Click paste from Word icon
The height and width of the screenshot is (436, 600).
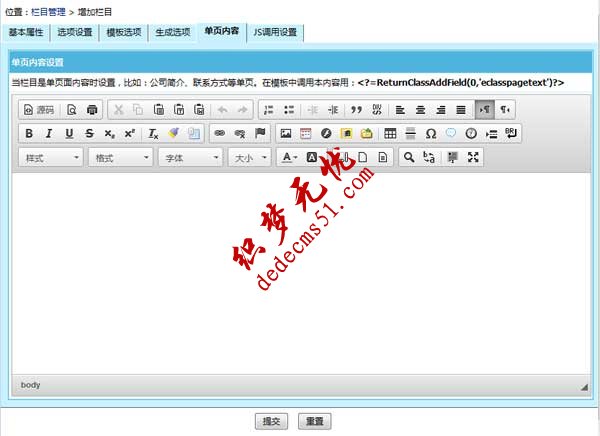click(199, 110)
